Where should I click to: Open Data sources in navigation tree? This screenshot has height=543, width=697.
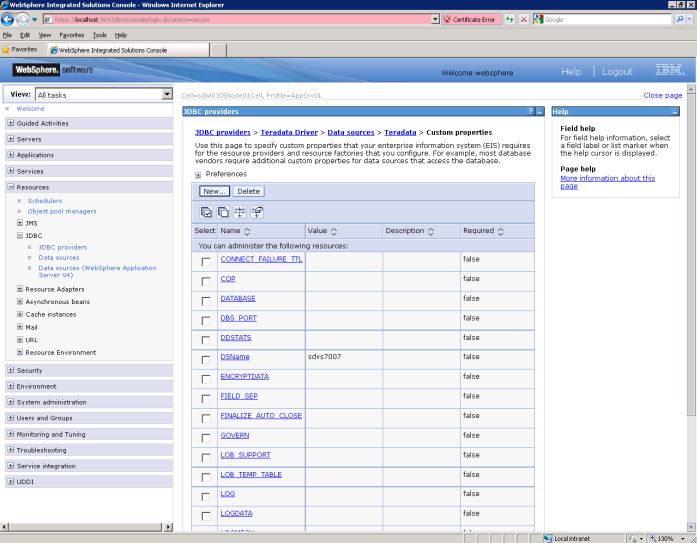tap(59, 258)
